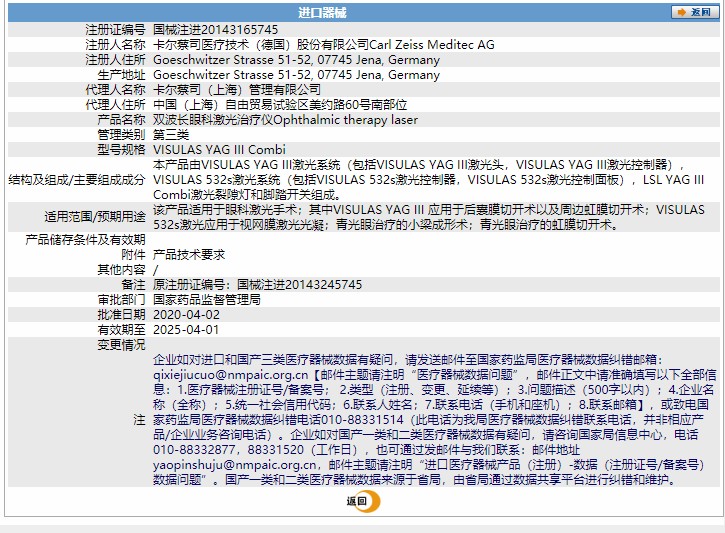
Task: Select approval date 2020-04-02
Action: pos(186,315)
